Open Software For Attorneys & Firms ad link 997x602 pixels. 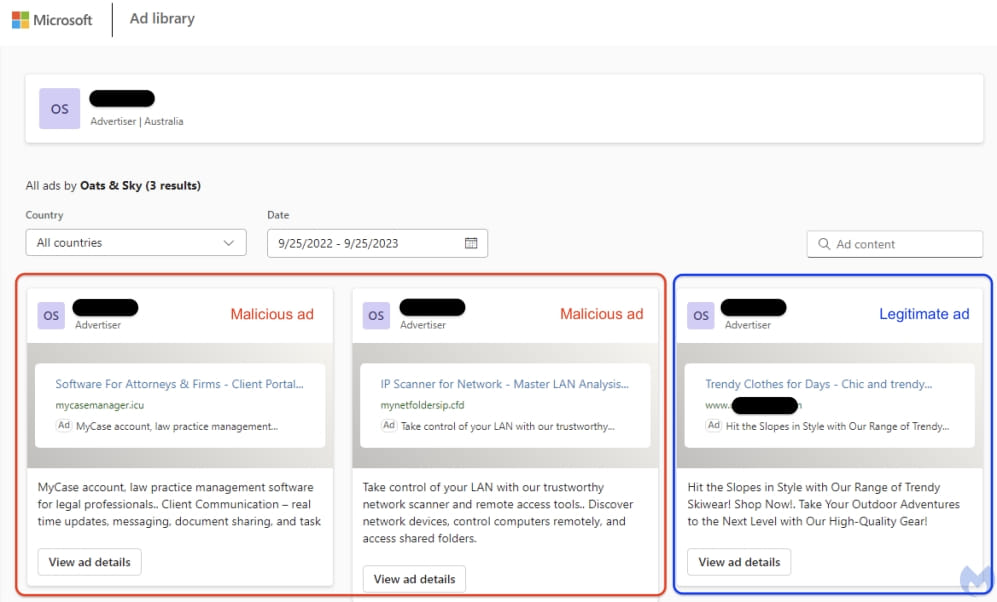point(179,384)
